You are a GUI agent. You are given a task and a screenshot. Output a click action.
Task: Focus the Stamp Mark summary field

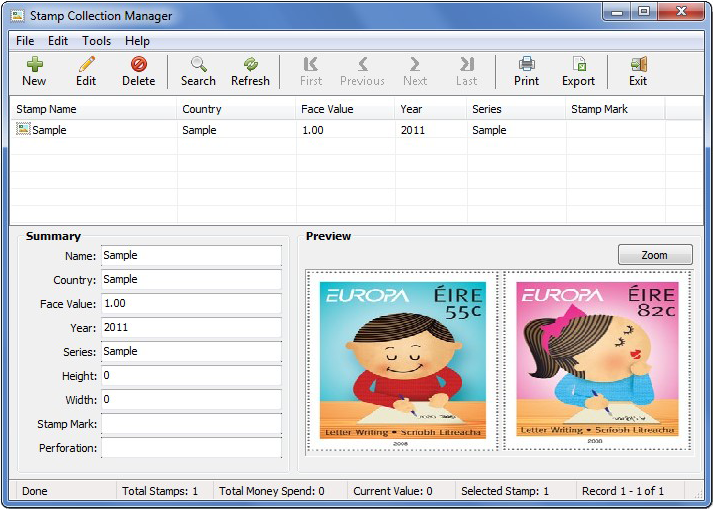click(191, 424)
